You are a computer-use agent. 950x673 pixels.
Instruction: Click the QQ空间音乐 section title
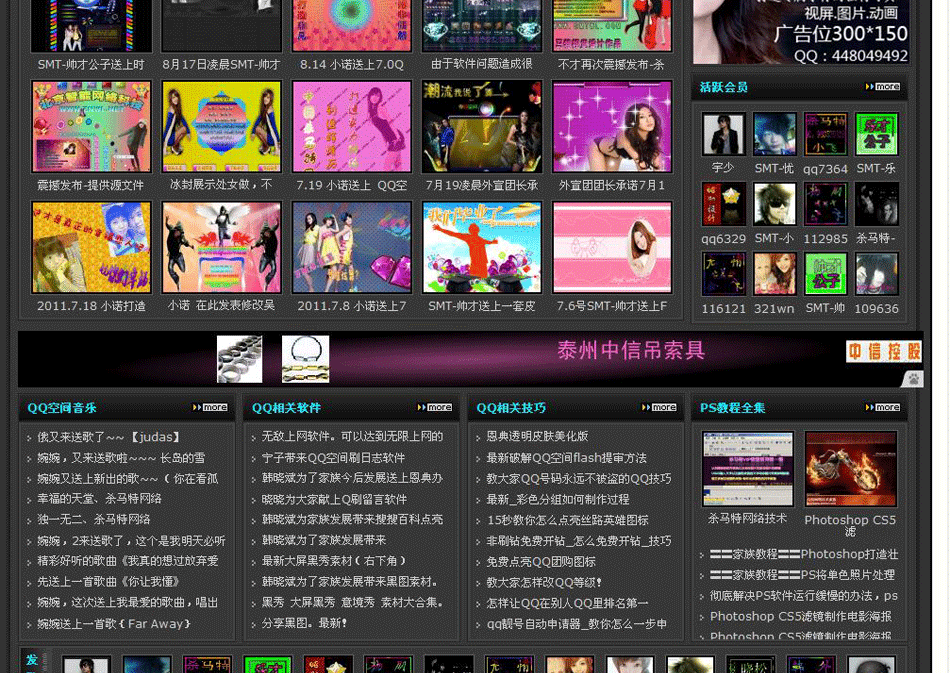pos(62,408)
